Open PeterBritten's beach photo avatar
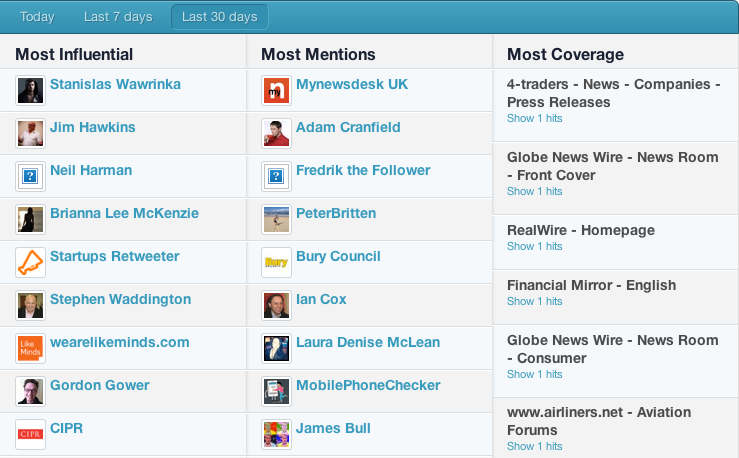The image size is (739, 458). click(276, 219)
